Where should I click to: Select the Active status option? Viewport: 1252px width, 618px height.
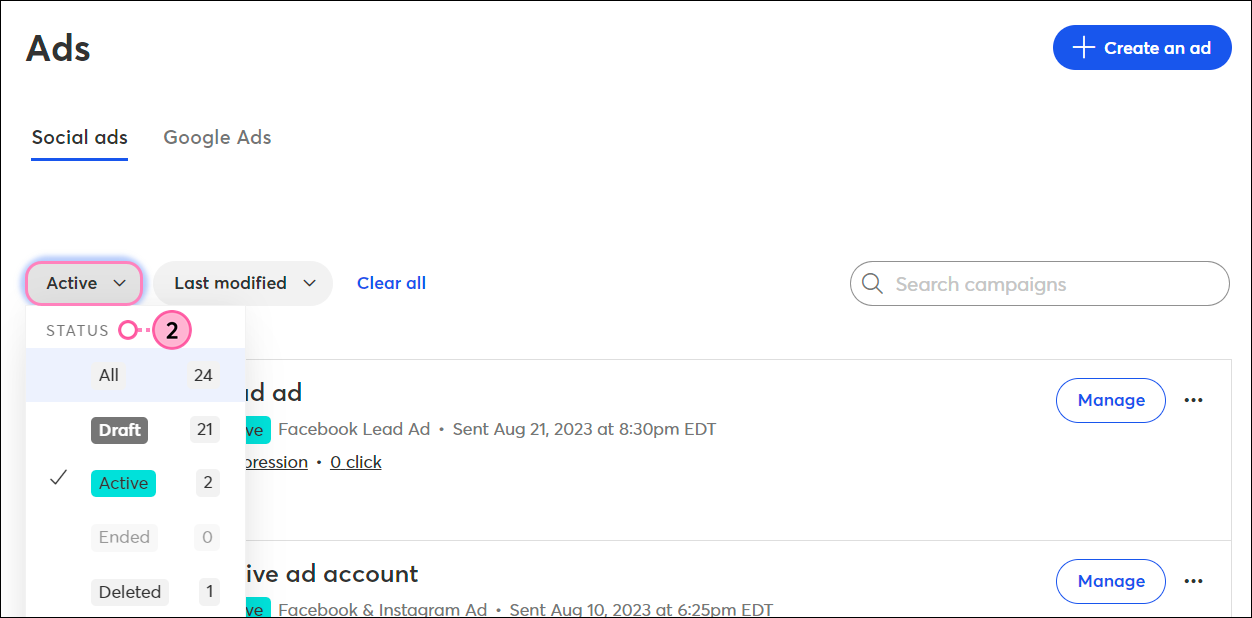(x=135, y=483)
